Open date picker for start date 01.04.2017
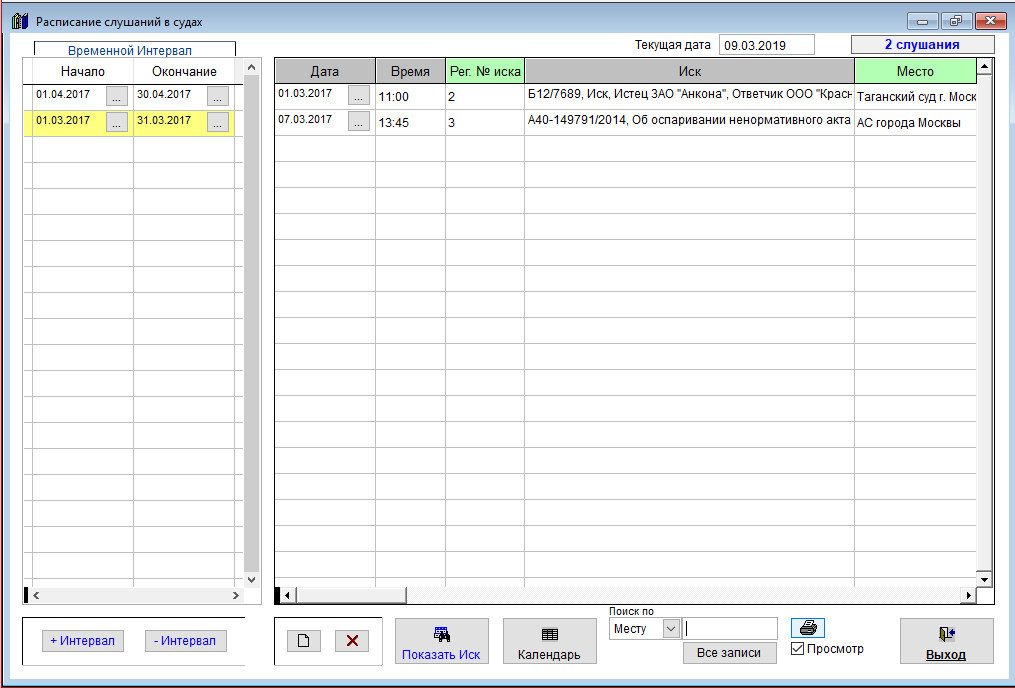The height and width of the screenshot is (688, 1015). (117, 96)
